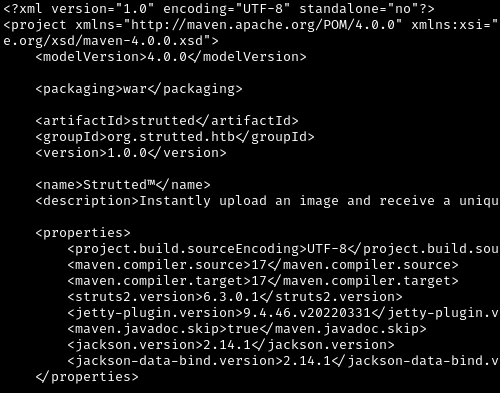Click the groupId value org.strutted.htb

pos(171,137)
